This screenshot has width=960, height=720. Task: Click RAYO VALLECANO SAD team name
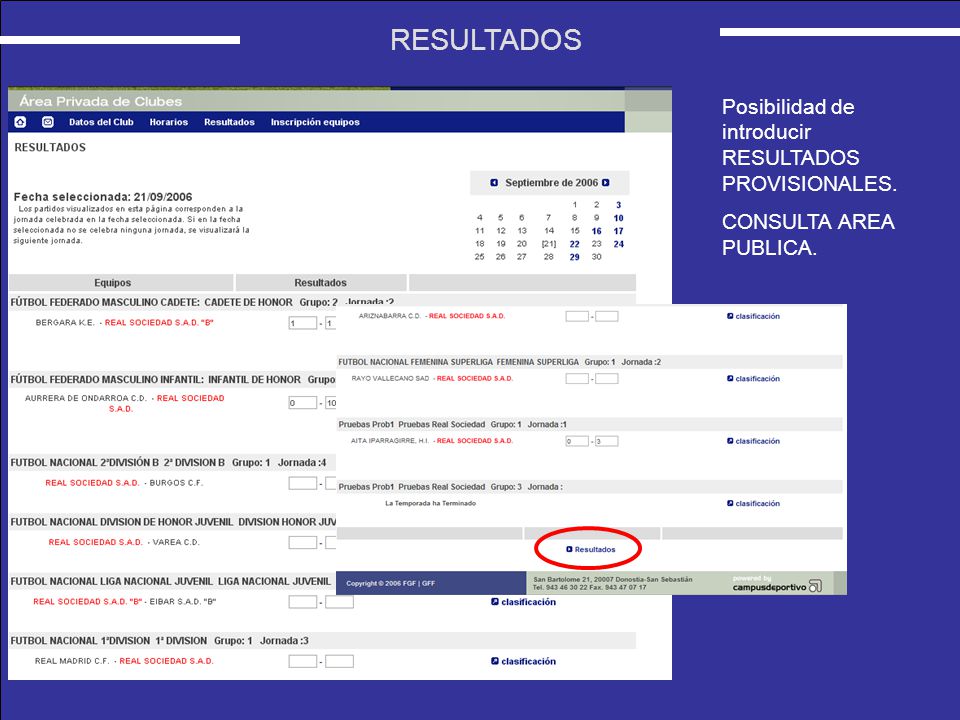[391, 379]
